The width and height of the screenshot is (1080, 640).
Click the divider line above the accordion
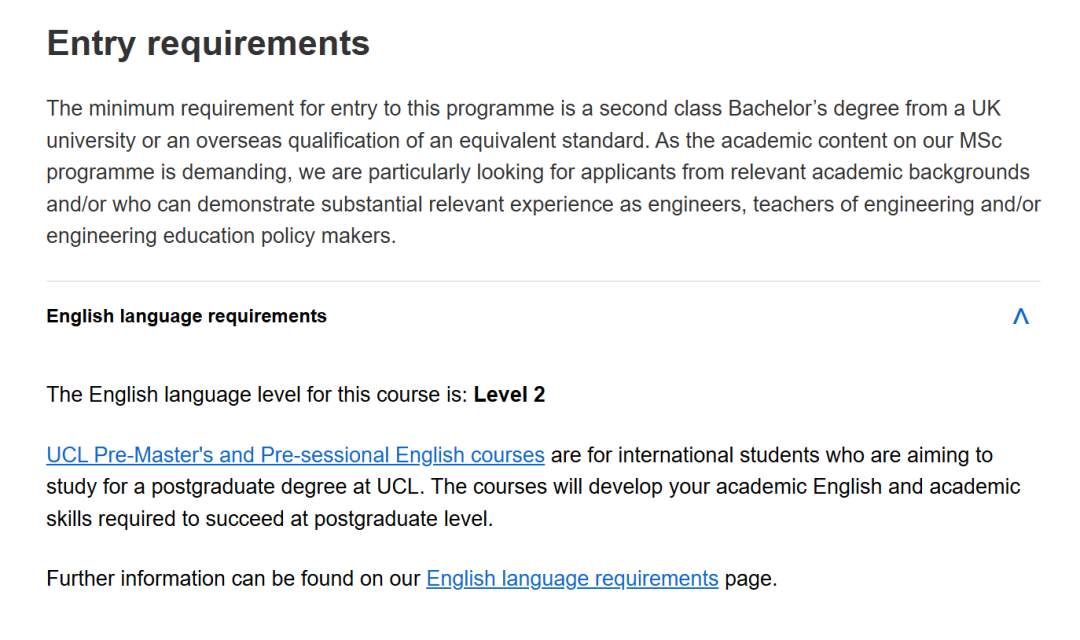543,281
